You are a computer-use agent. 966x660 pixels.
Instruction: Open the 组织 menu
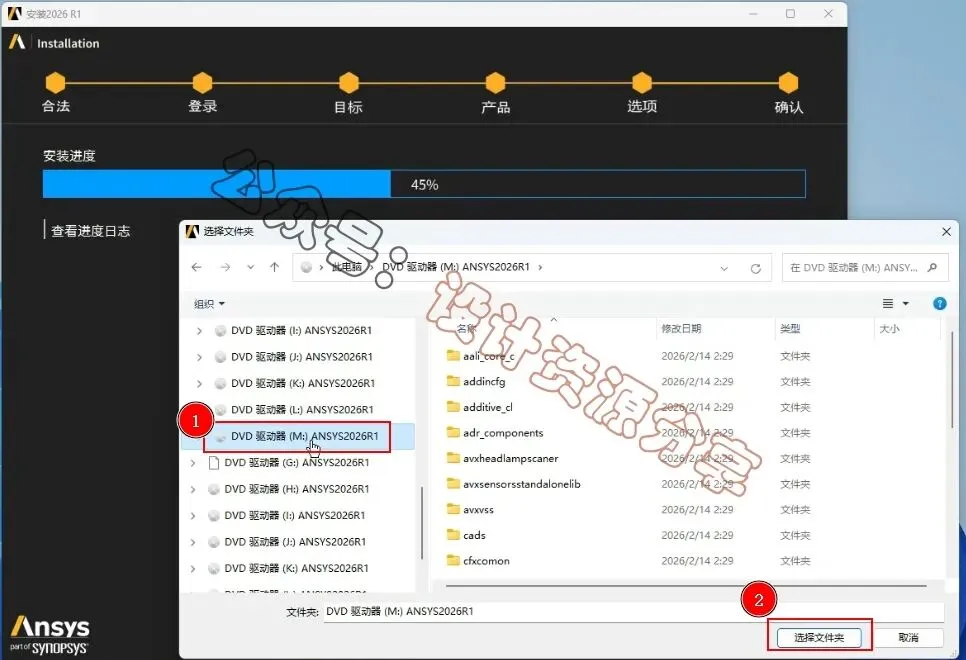209,304
